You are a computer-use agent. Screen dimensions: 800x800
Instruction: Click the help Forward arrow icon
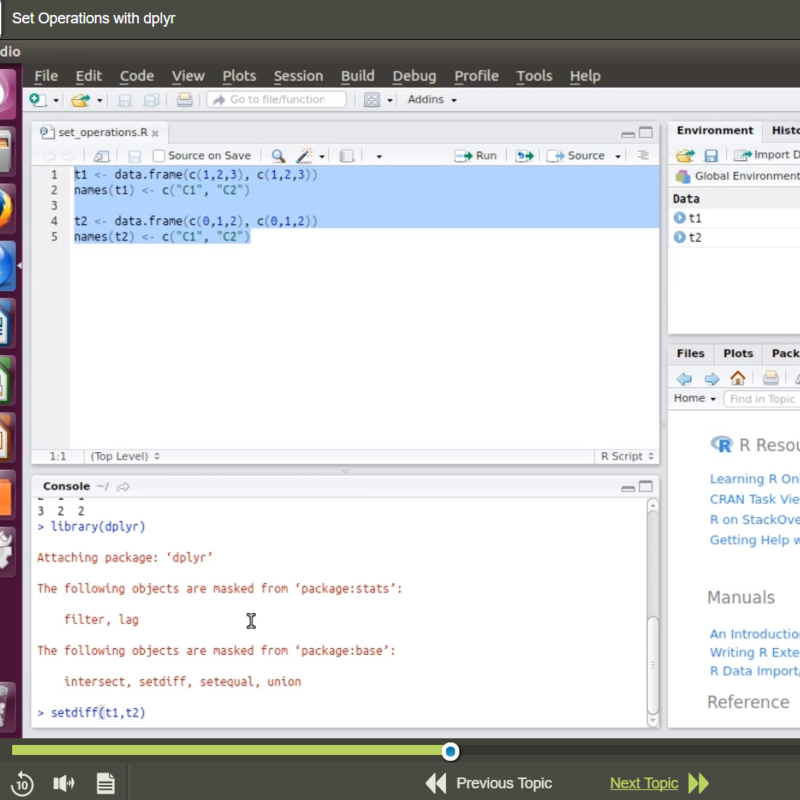pyautogui.click(x=712, y=379)
